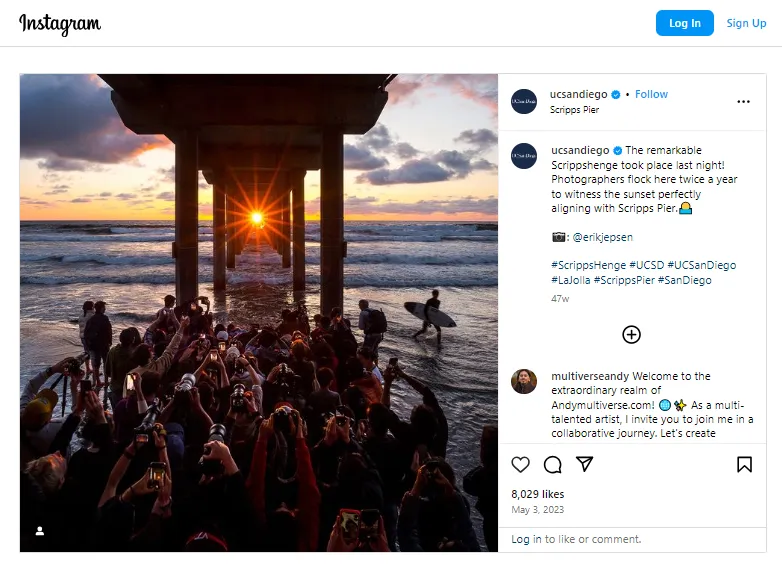Image resolution: width=782 pixels, height=568 pixels.
Task: Load more comments plus icon
Action: pos(631,334)
